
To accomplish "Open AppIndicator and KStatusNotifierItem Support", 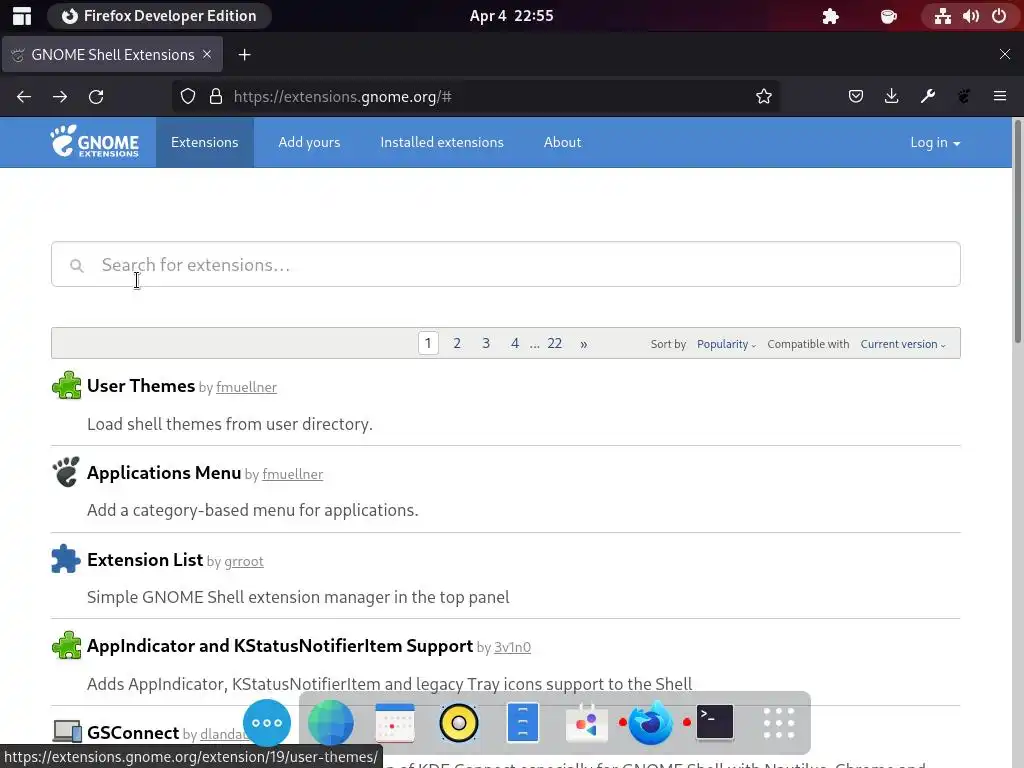I will click(280, 646).
